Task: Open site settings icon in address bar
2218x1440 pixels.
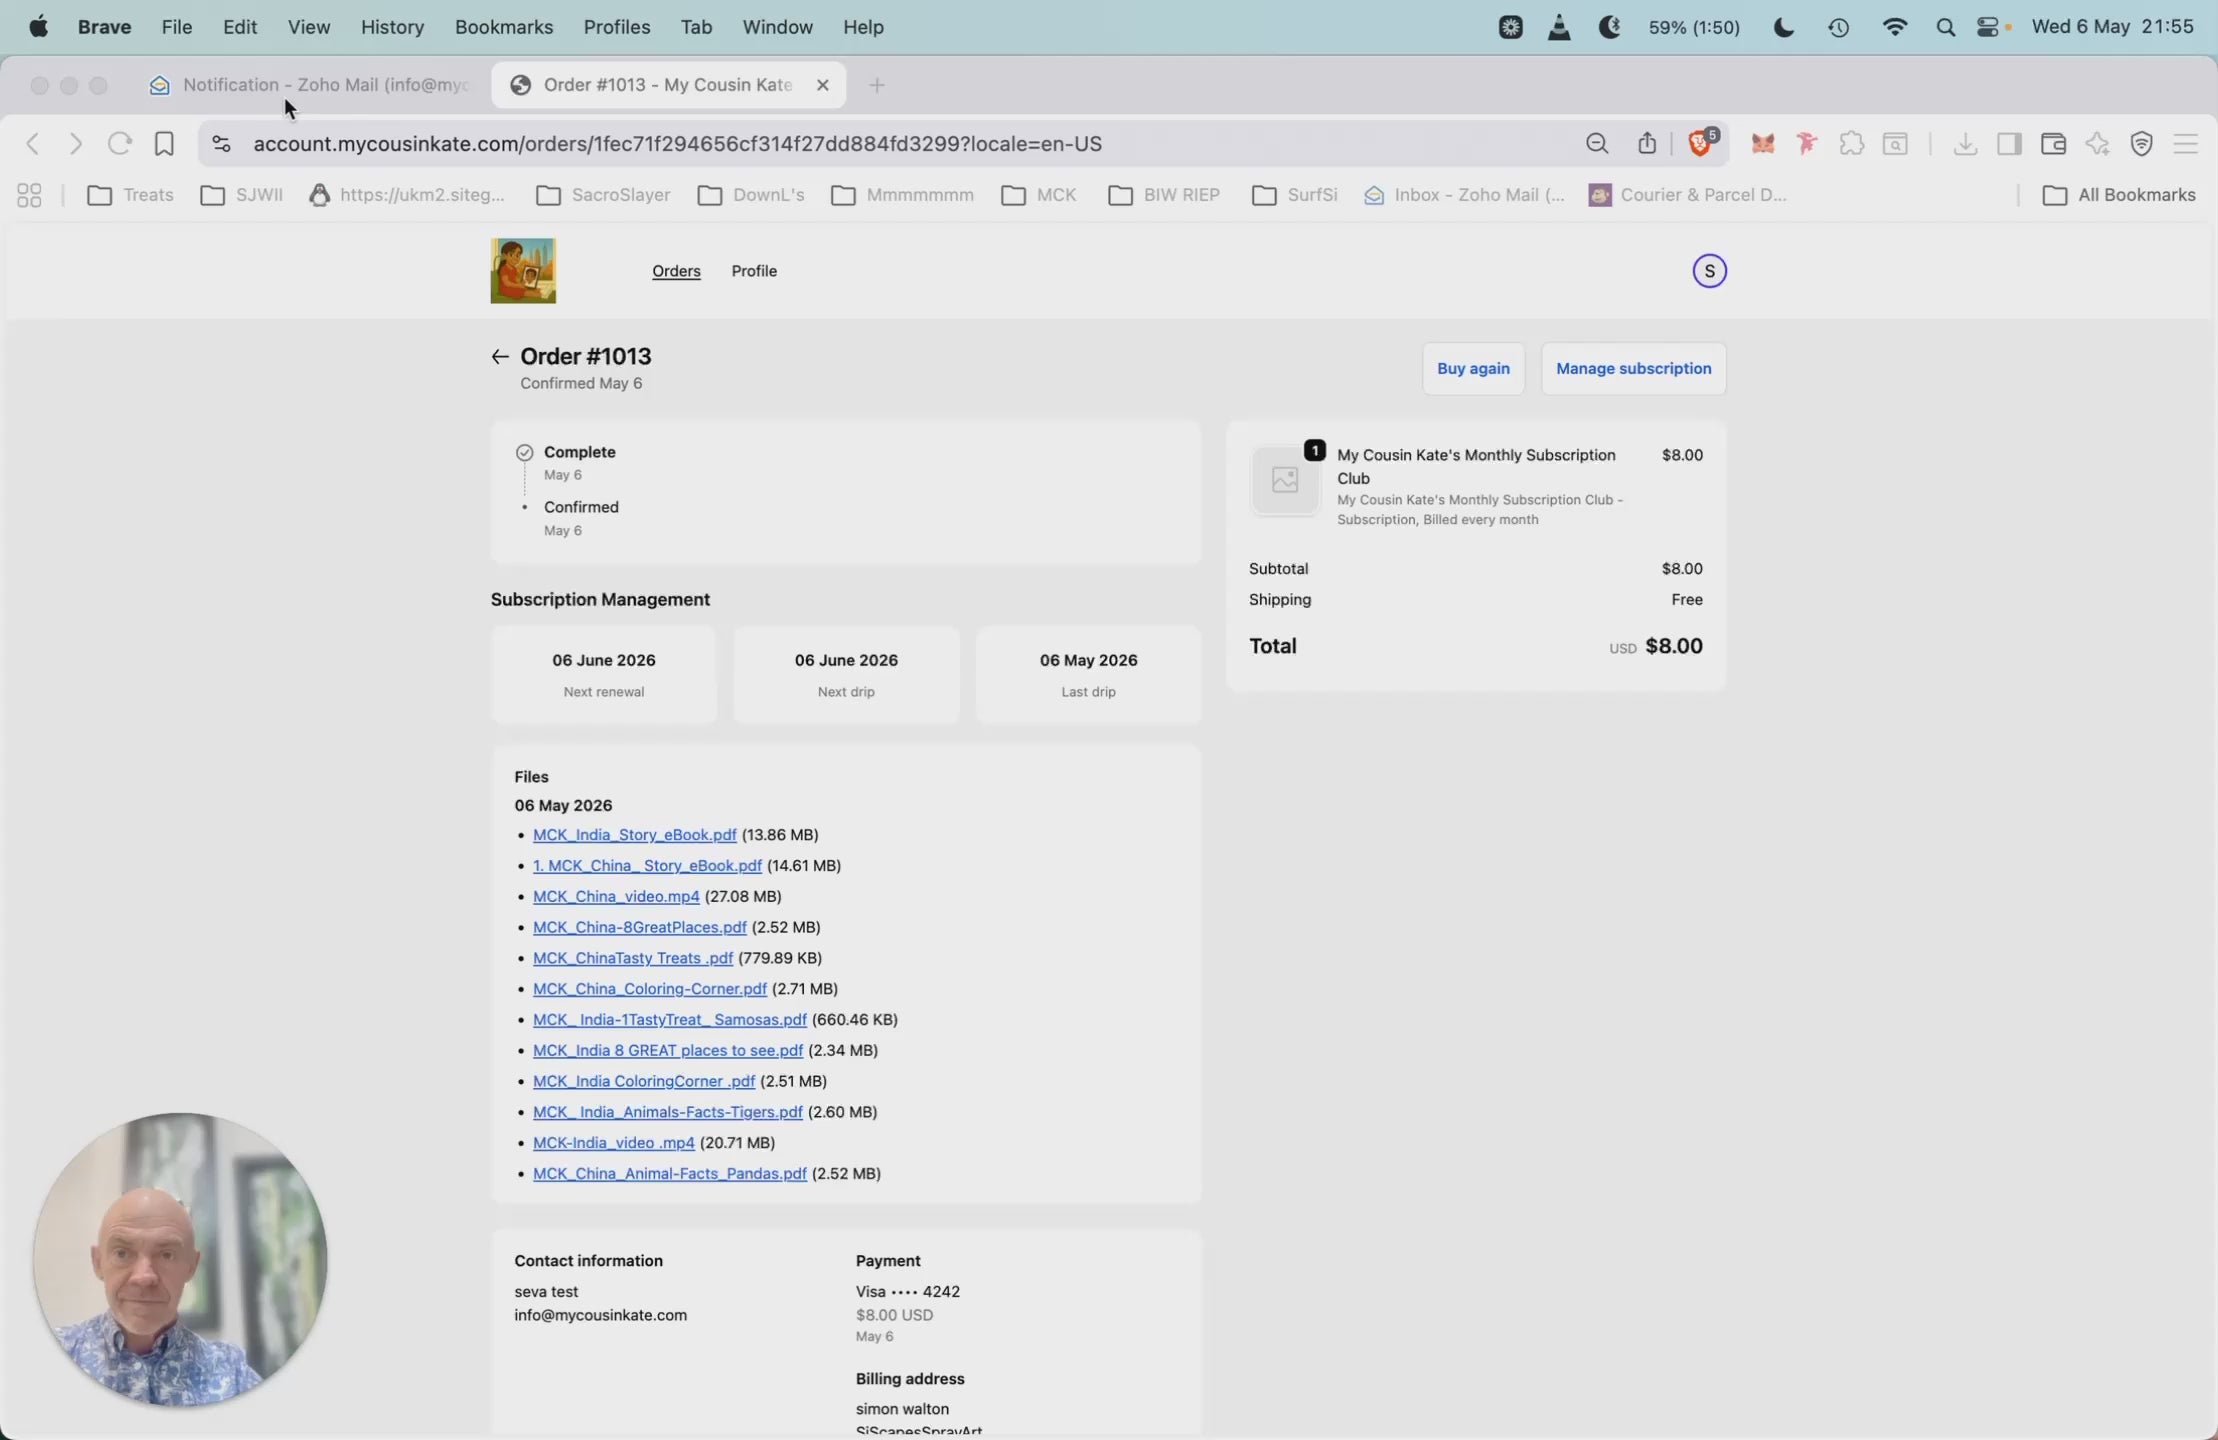Action: tap(222, 144)
